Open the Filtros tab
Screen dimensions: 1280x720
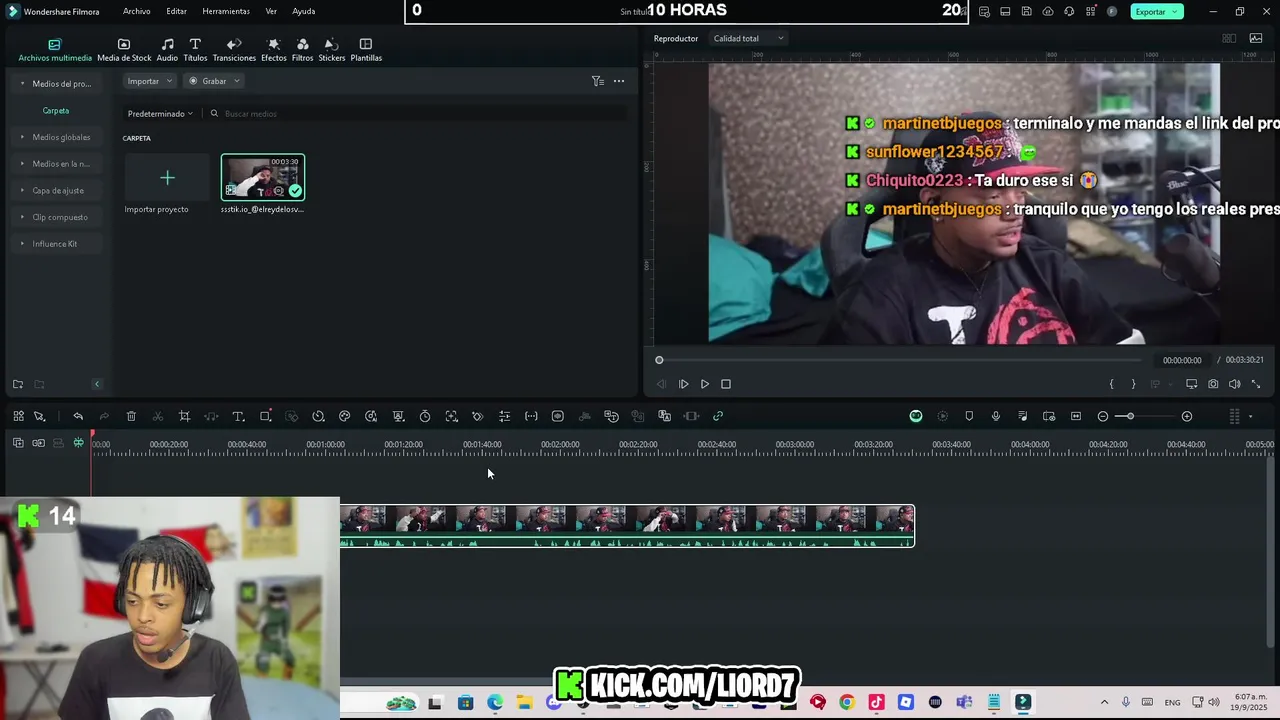[302, 50]
